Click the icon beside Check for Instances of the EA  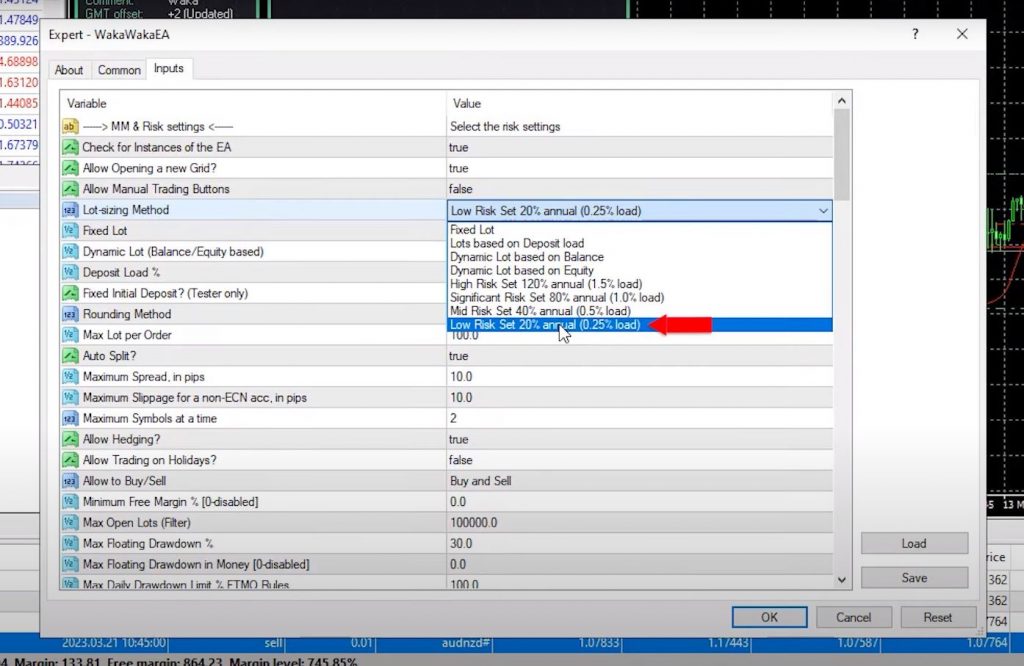70,148
